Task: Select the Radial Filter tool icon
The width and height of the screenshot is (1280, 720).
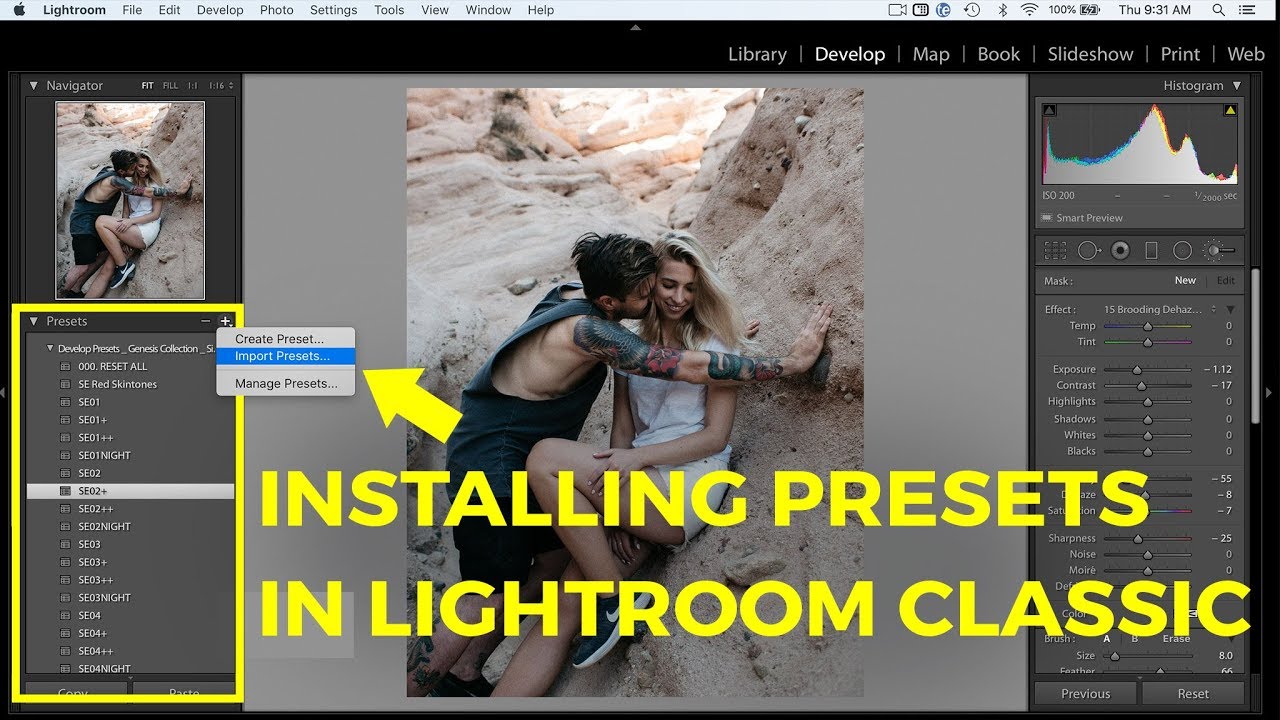Action: (1182, 250)
